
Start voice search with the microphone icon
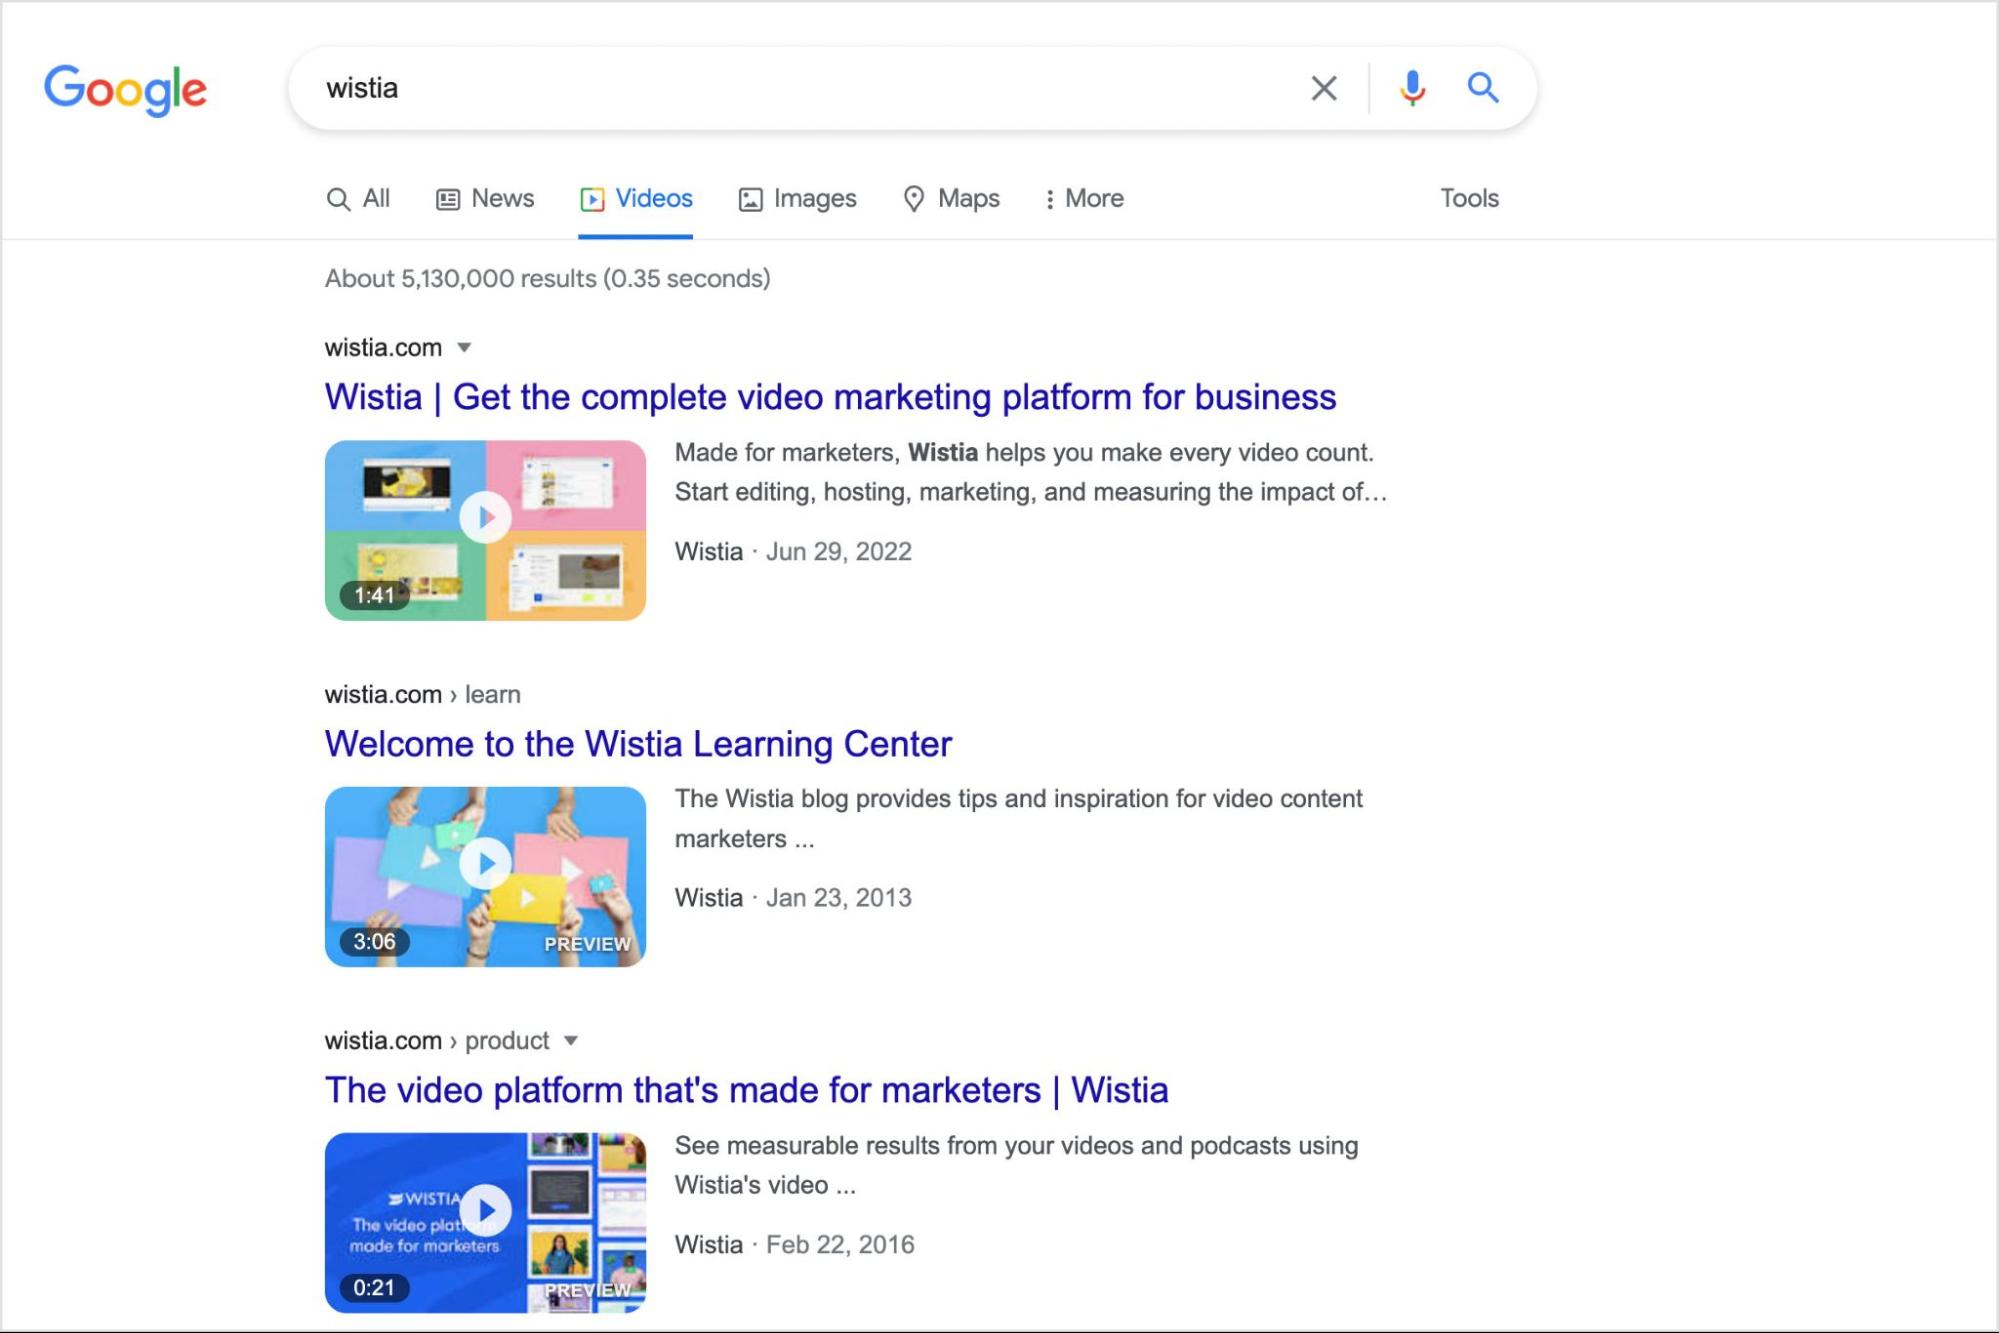coord(1412,88)
